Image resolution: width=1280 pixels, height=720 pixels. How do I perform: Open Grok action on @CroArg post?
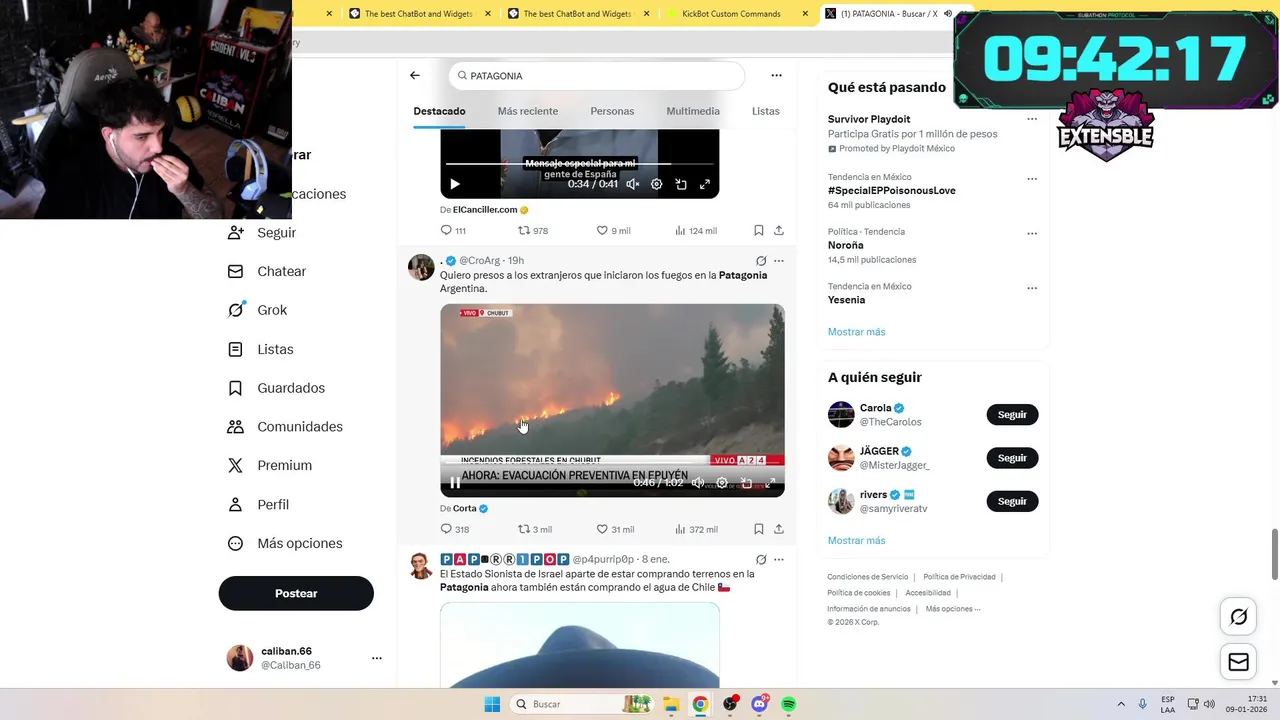[x=761, y=261]
